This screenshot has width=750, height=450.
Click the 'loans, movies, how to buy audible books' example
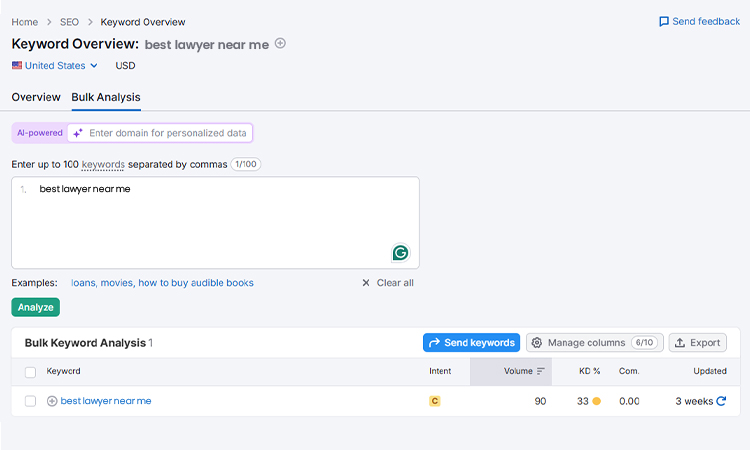[x=162, y=283]
